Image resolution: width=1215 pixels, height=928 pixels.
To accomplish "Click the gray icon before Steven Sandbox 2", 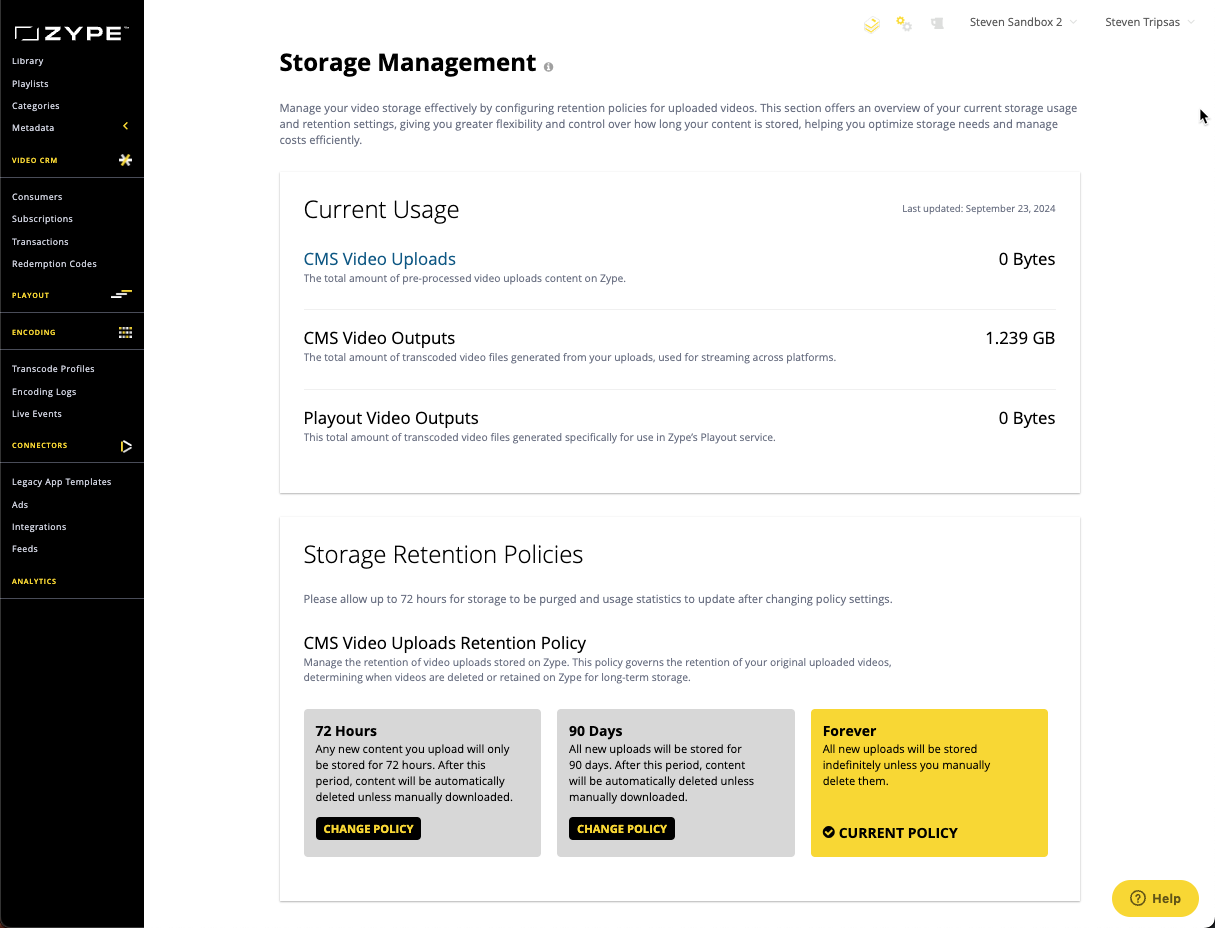I will [937, 23].
